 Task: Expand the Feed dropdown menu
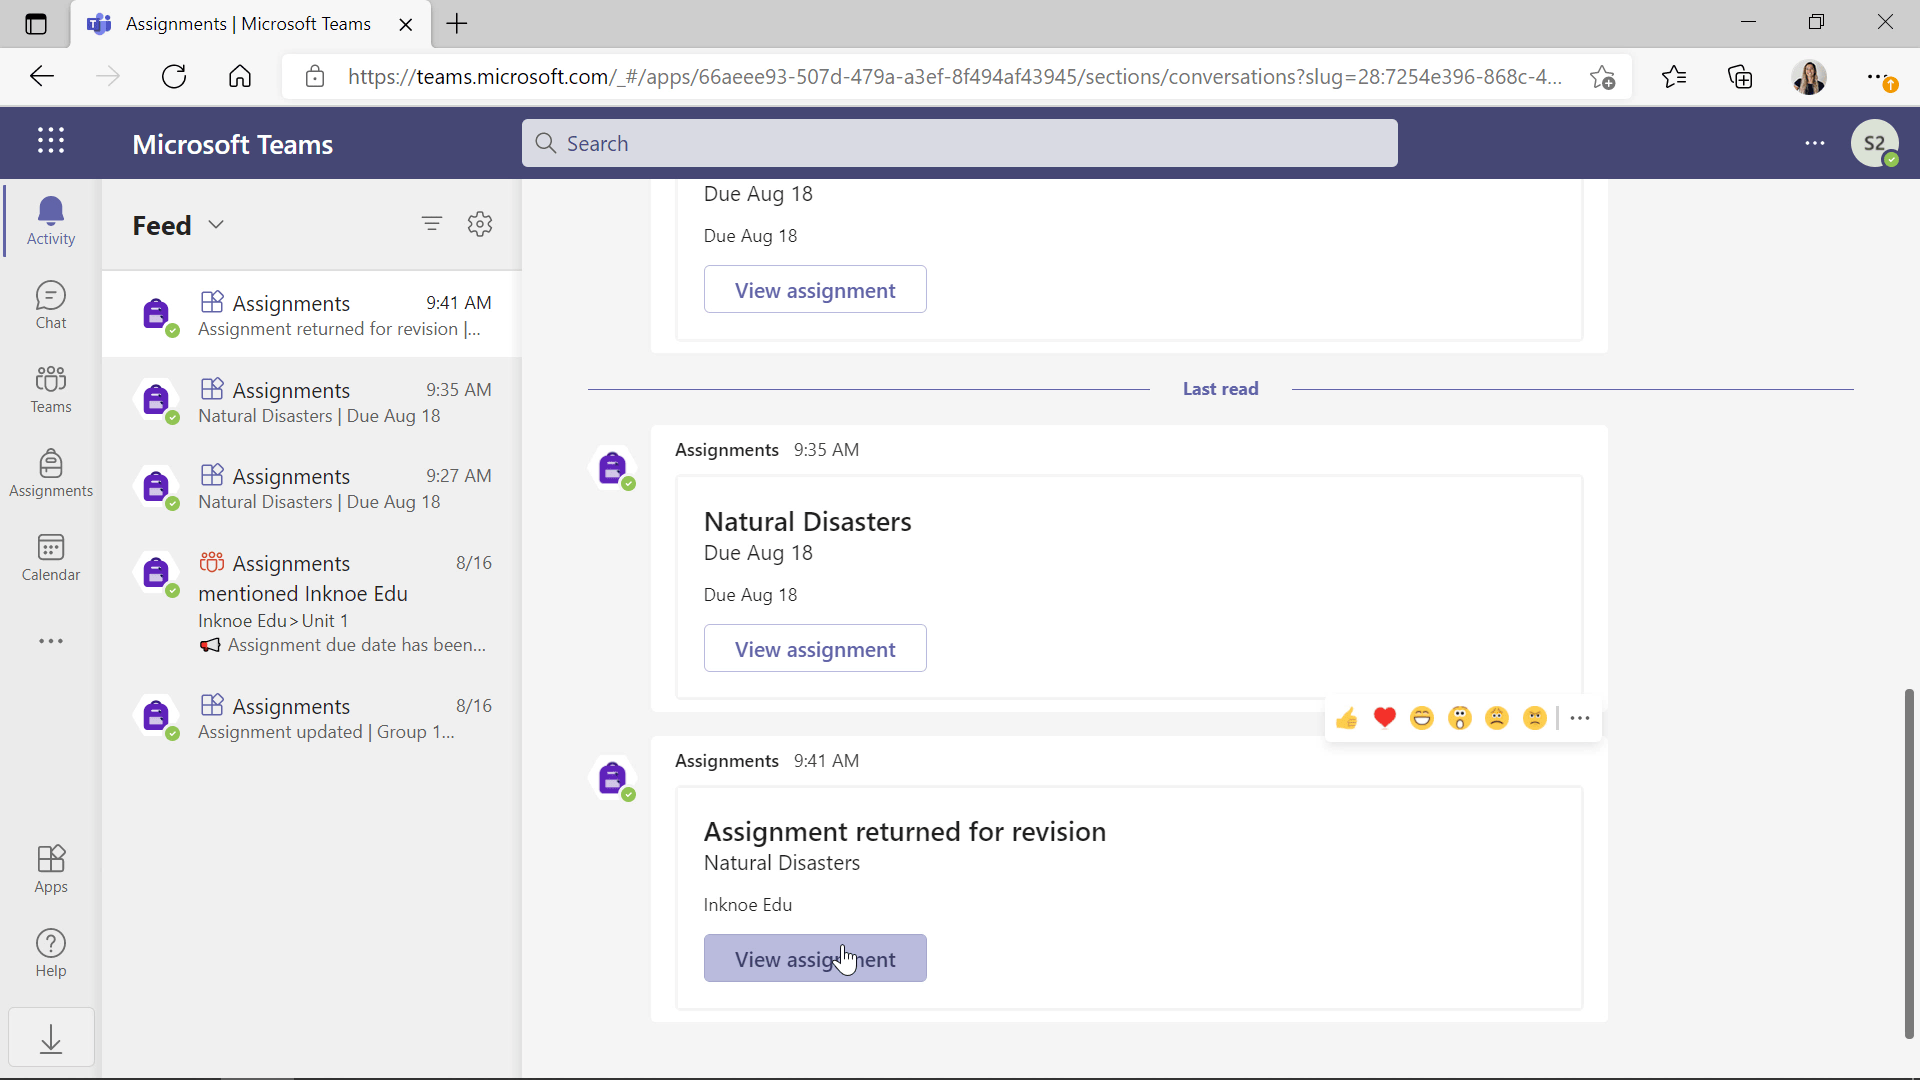pos(215,224)
